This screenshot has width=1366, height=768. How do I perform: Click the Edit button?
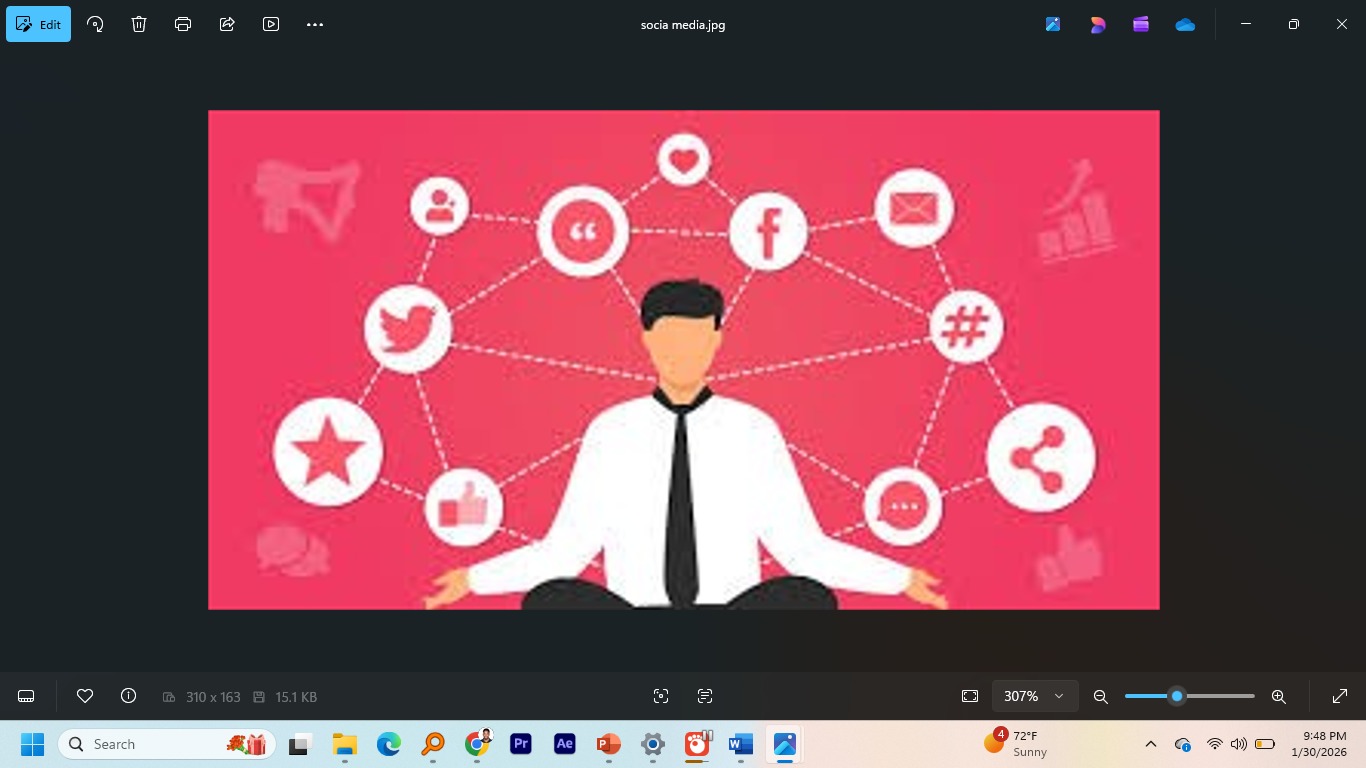click(38, 24)
